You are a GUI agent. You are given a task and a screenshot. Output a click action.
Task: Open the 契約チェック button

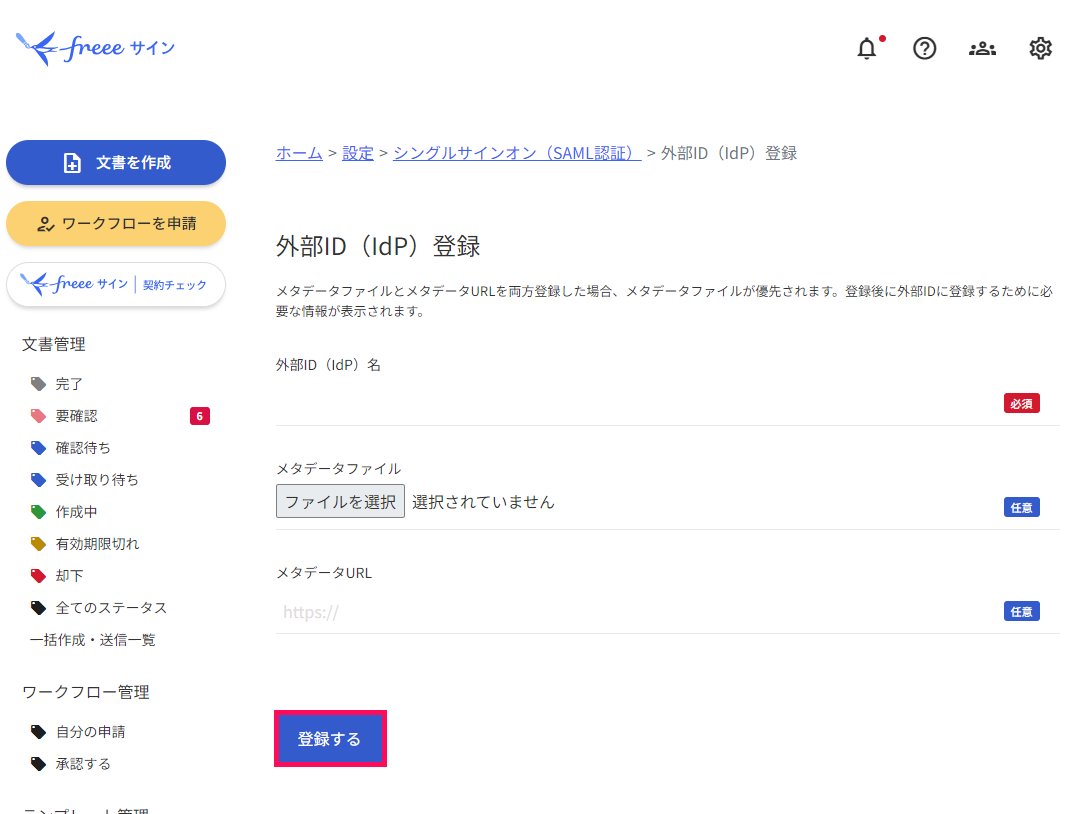coord(116,285)
